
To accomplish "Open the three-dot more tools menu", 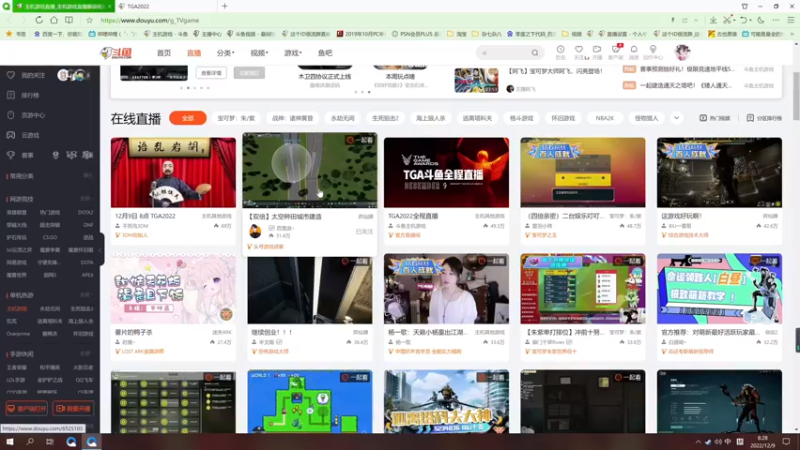I will 776,20.
